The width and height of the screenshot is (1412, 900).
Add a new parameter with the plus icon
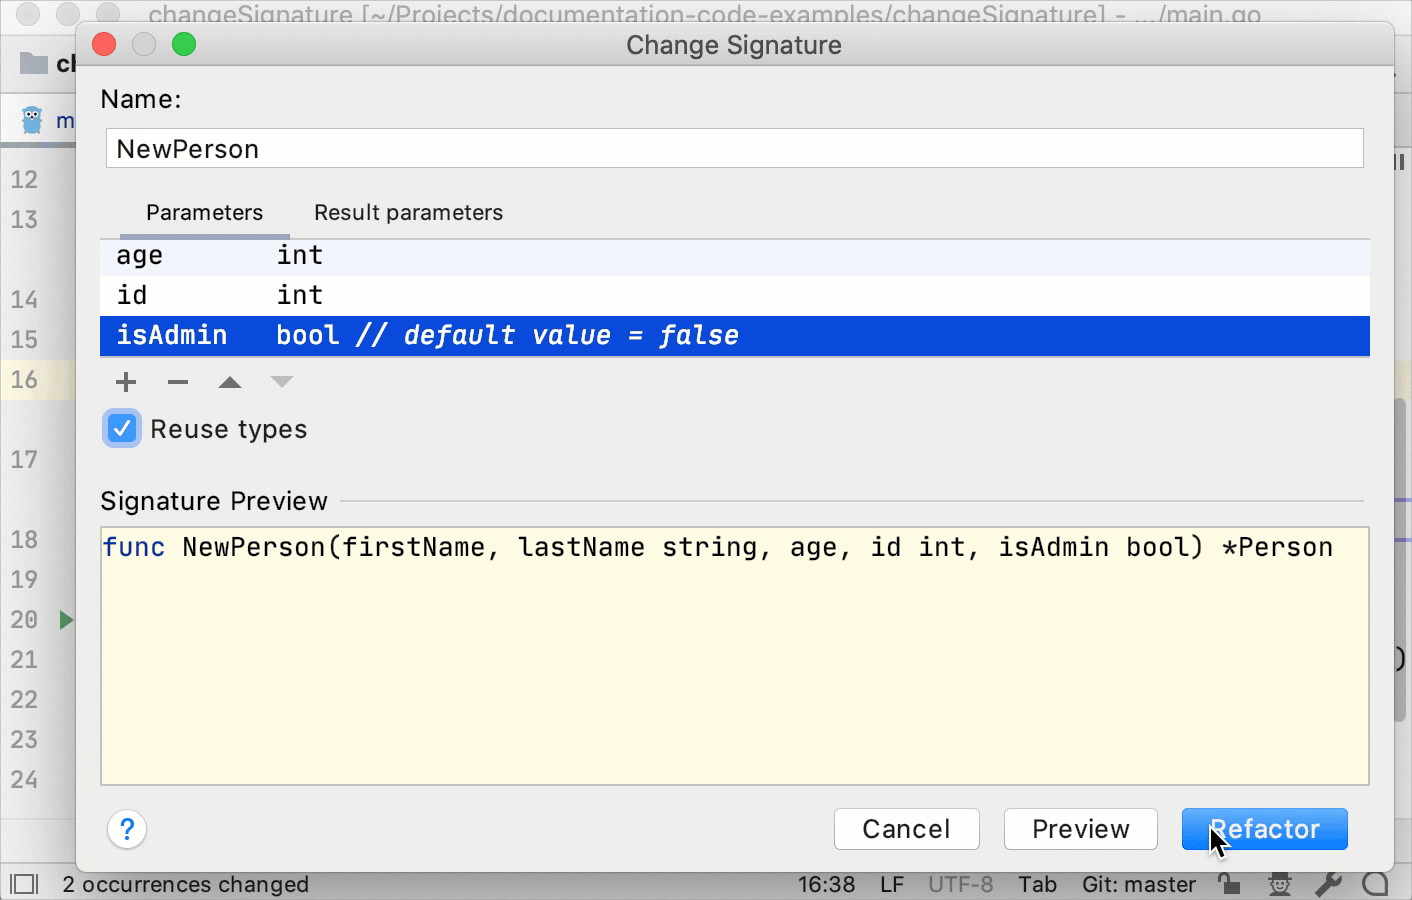pyautogui.click(x=126, y=382)
